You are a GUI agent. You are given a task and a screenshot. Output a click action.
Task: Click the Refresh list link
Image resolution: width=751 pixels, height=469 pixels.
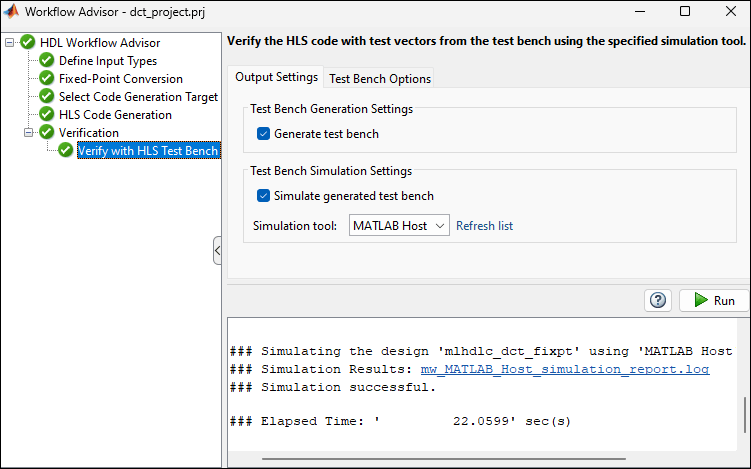pyautogui.click(x=484, y=226)
